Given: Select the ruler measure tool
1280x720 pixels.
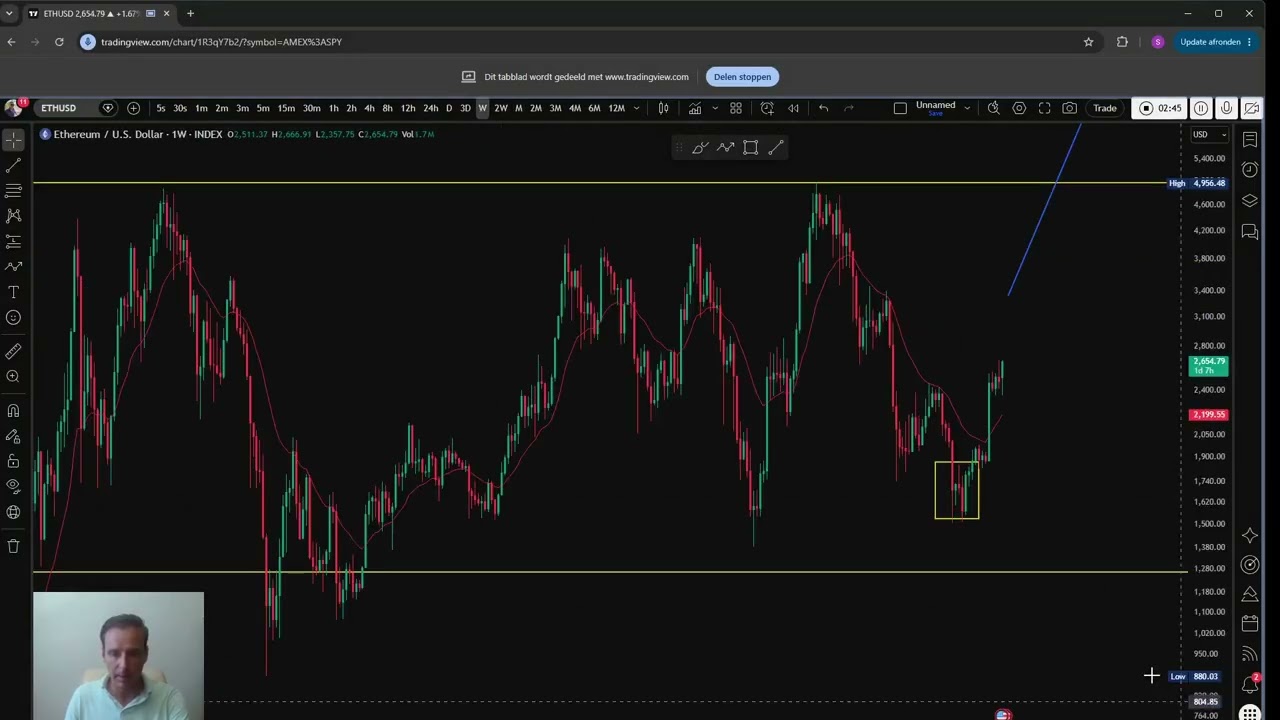Looking at the screenshot, I should coord(13,351).
